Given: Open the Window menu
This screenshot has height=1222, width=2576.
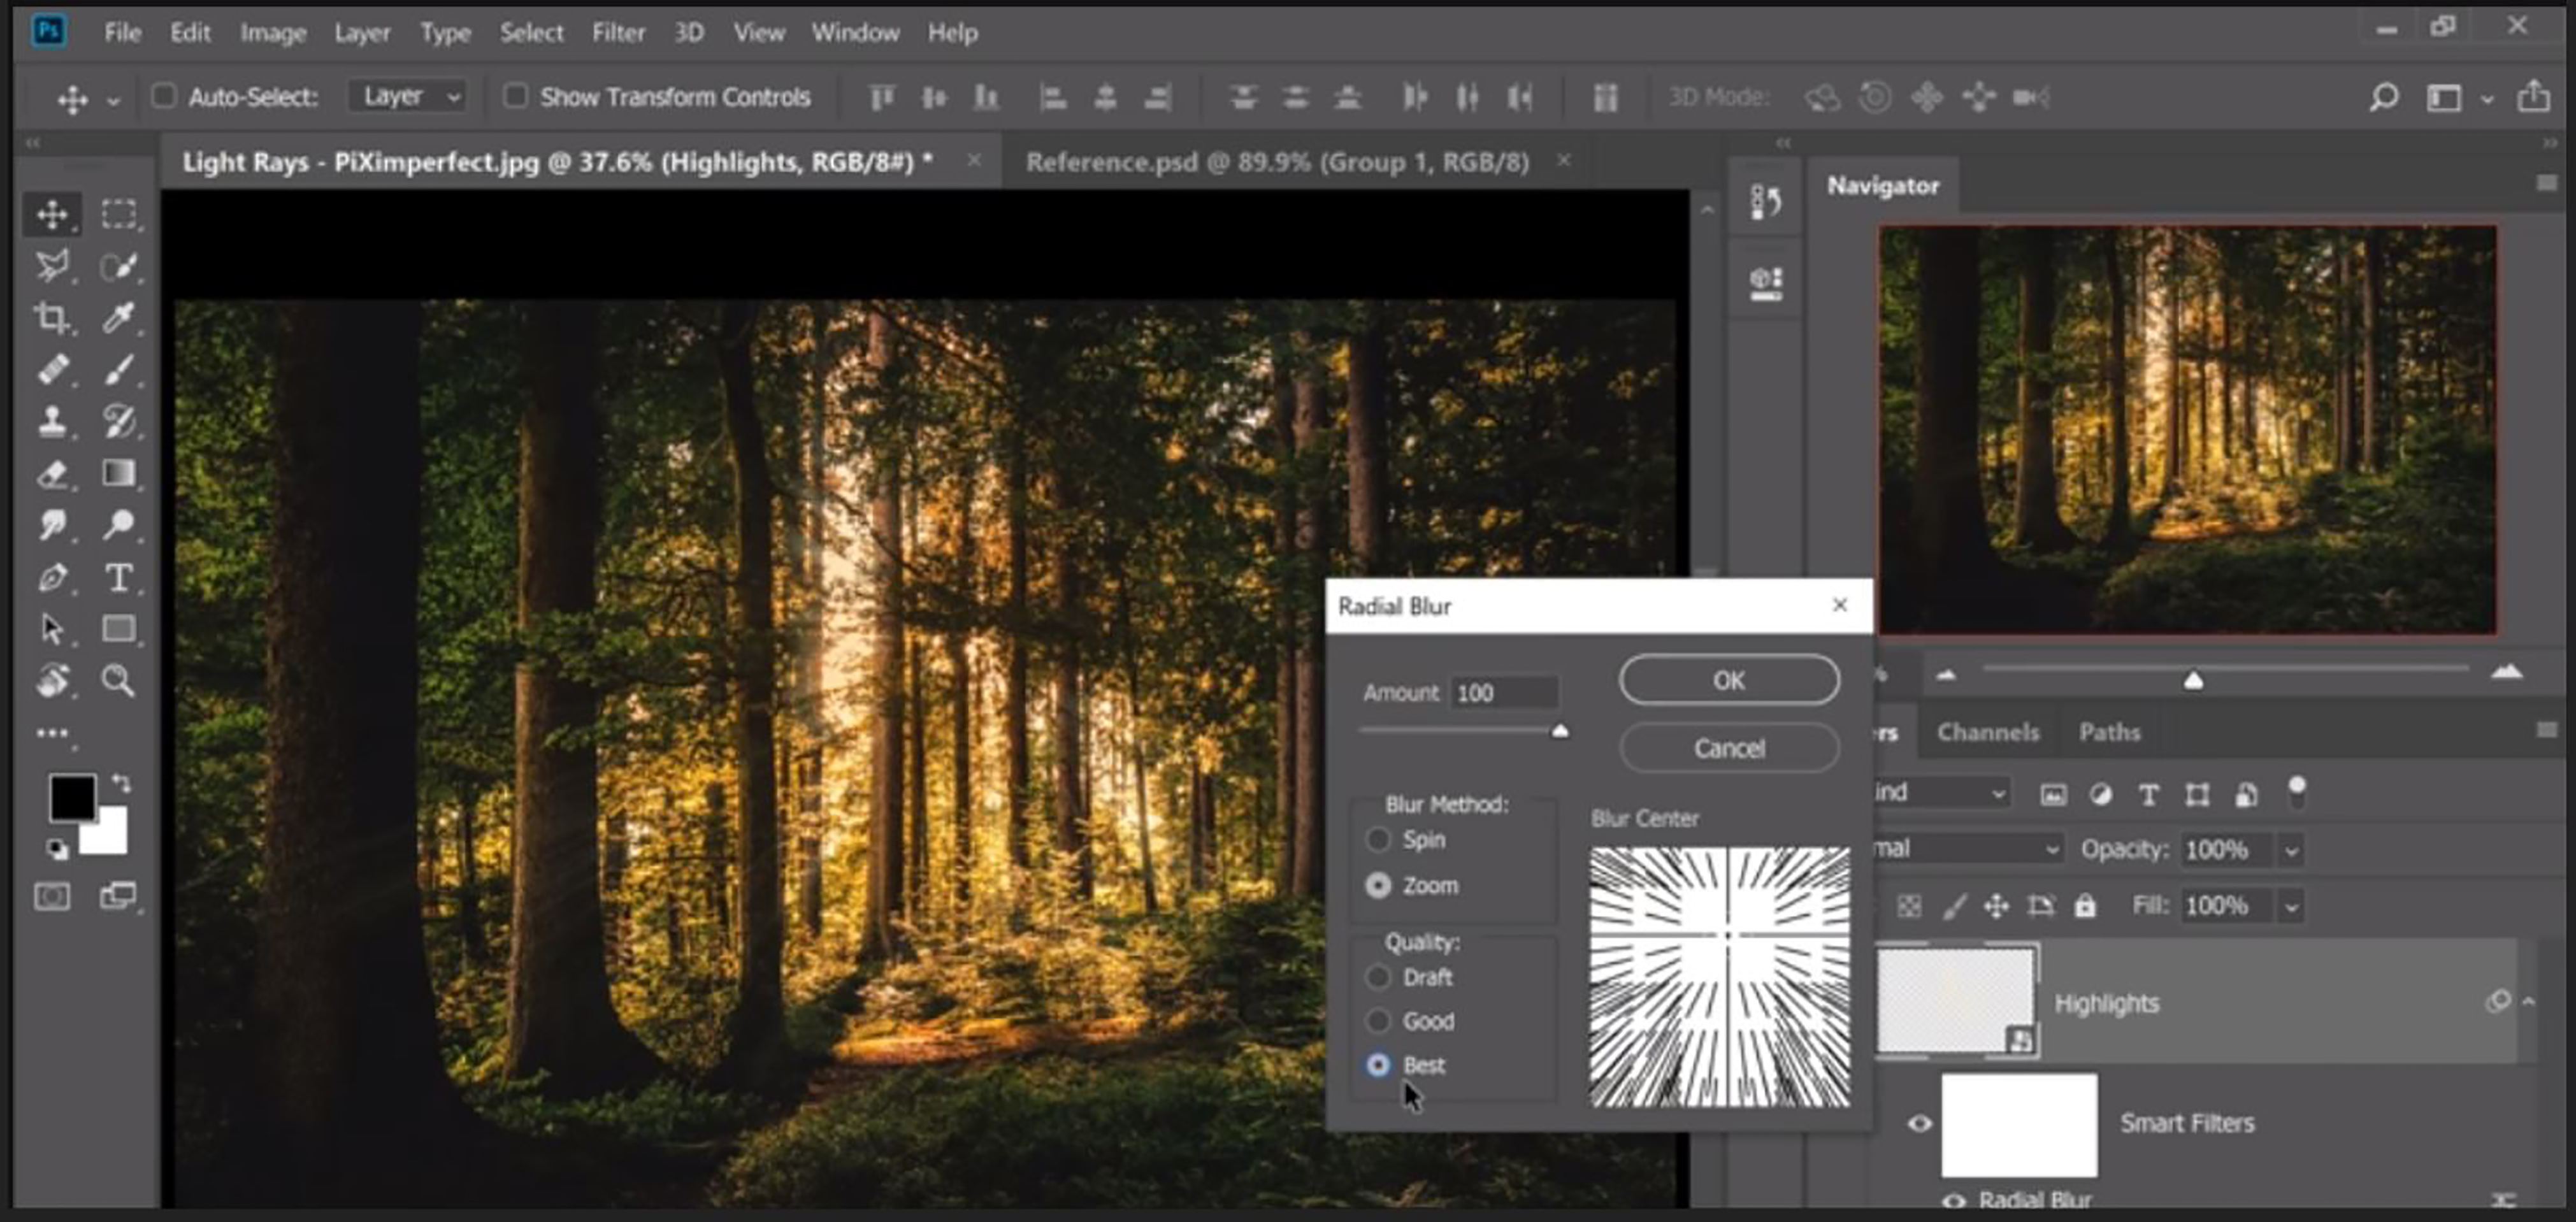Looking at the screenshot, I should (855, 33).
